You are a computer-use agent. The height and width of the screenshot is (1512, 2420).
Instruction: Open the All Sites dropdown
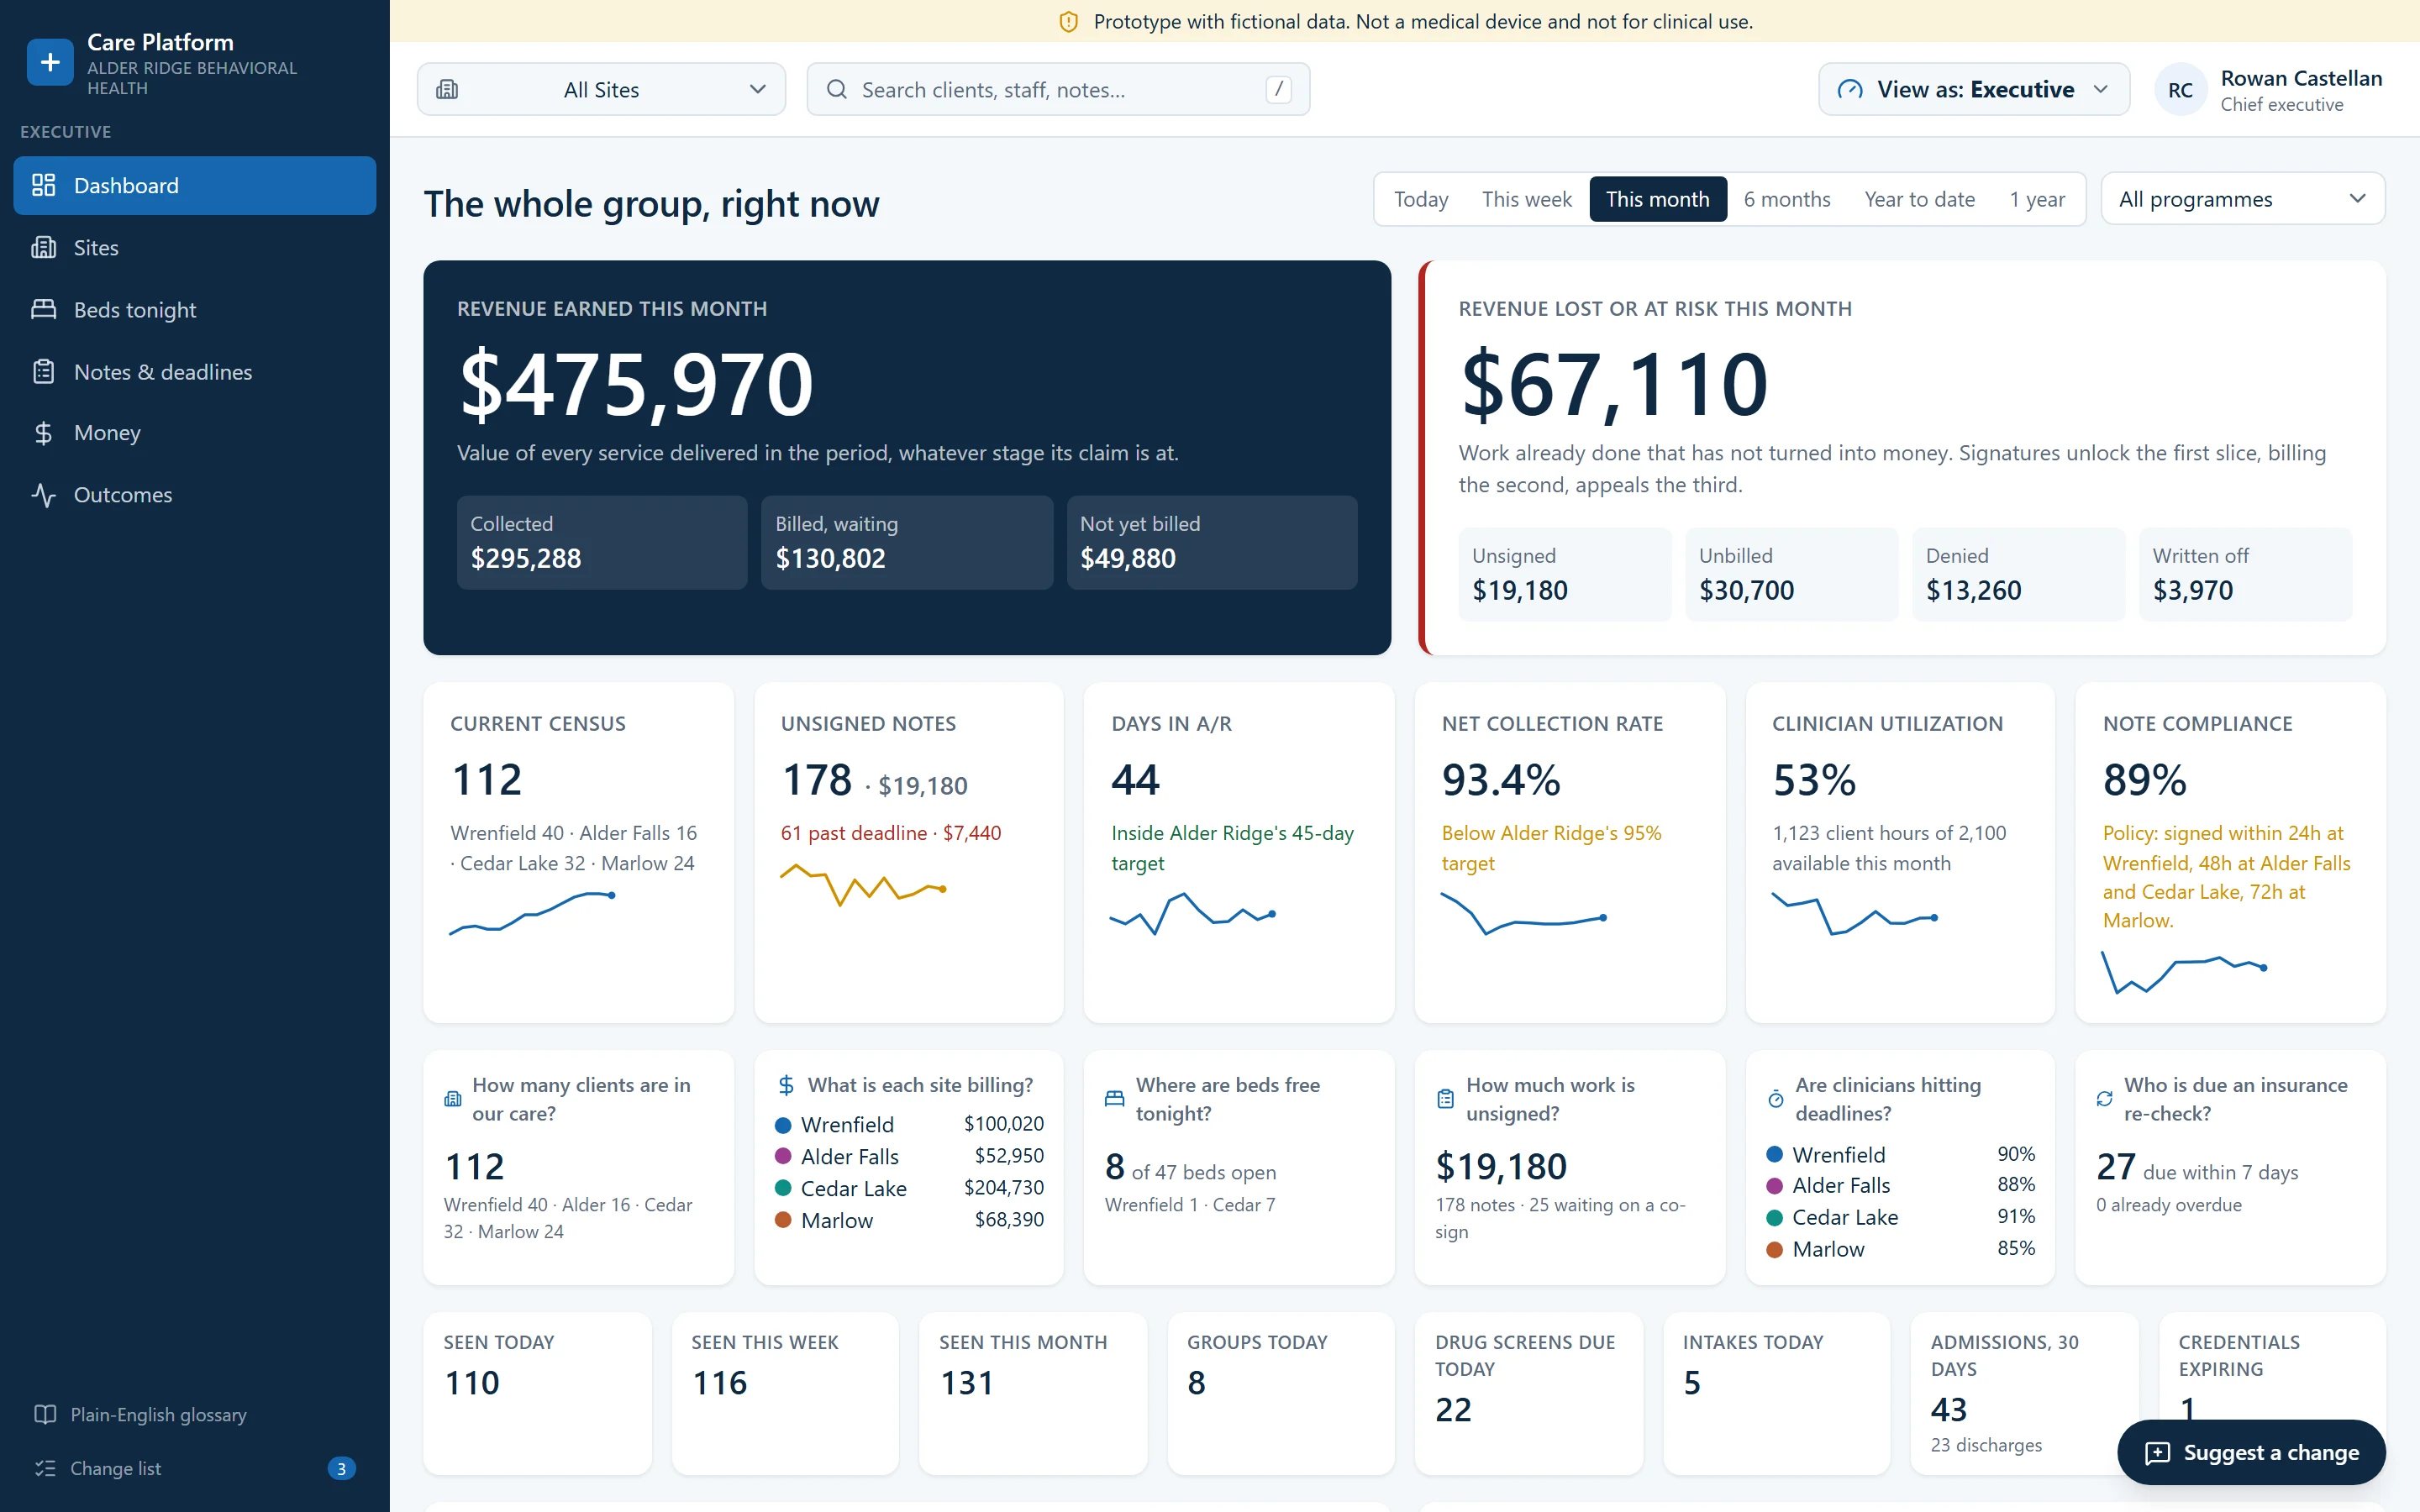(601, 90)
